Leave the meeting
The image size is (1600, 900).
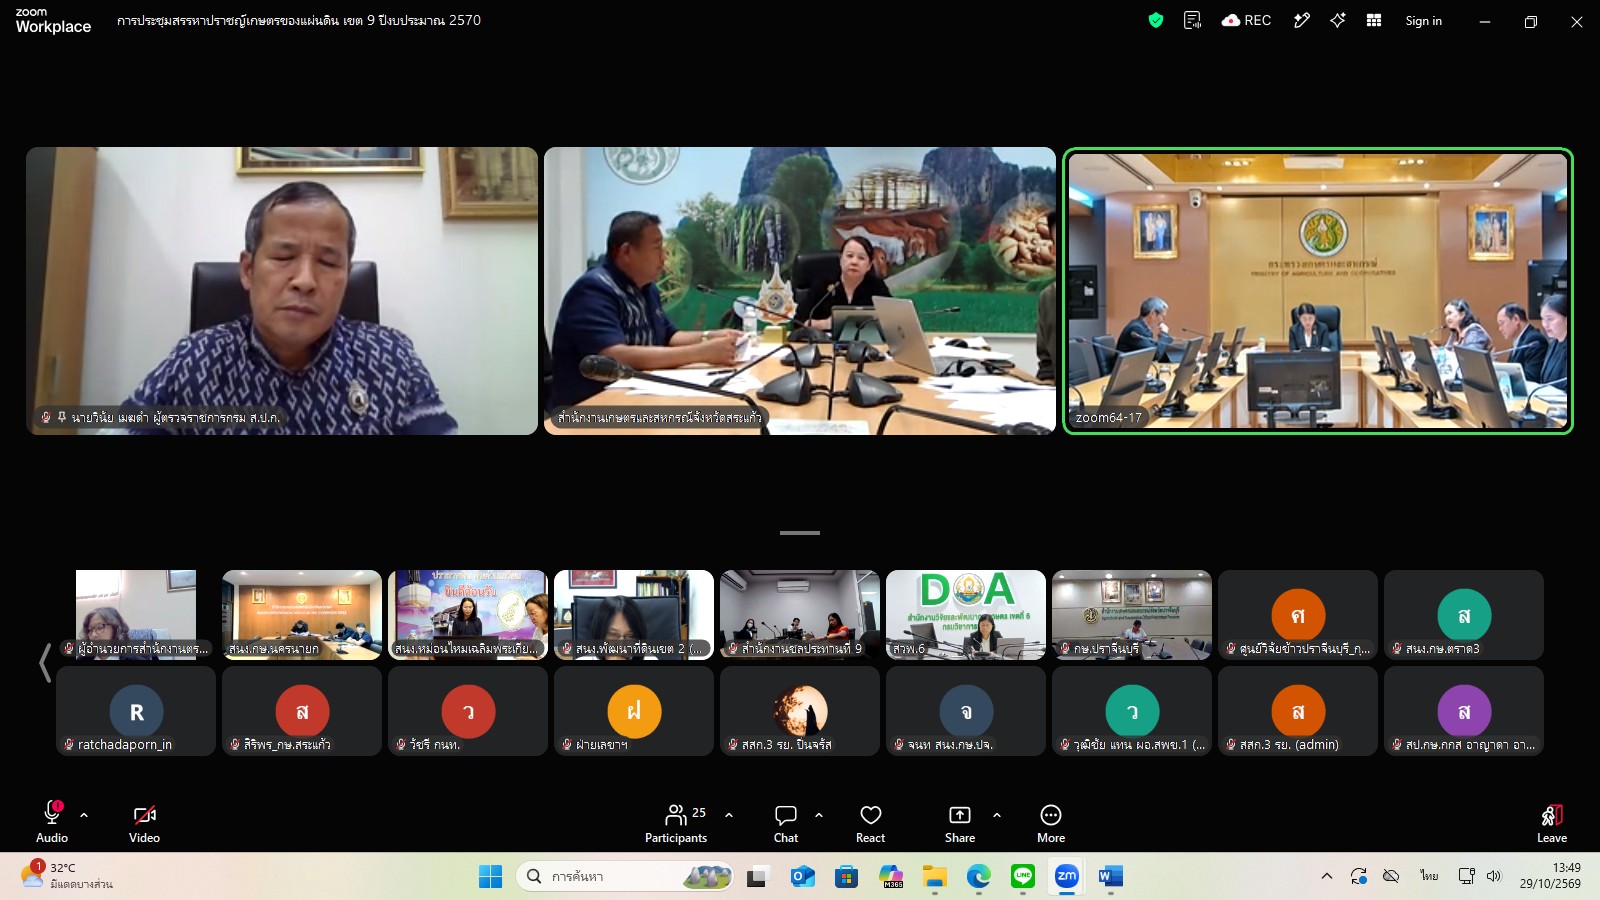1552,823
